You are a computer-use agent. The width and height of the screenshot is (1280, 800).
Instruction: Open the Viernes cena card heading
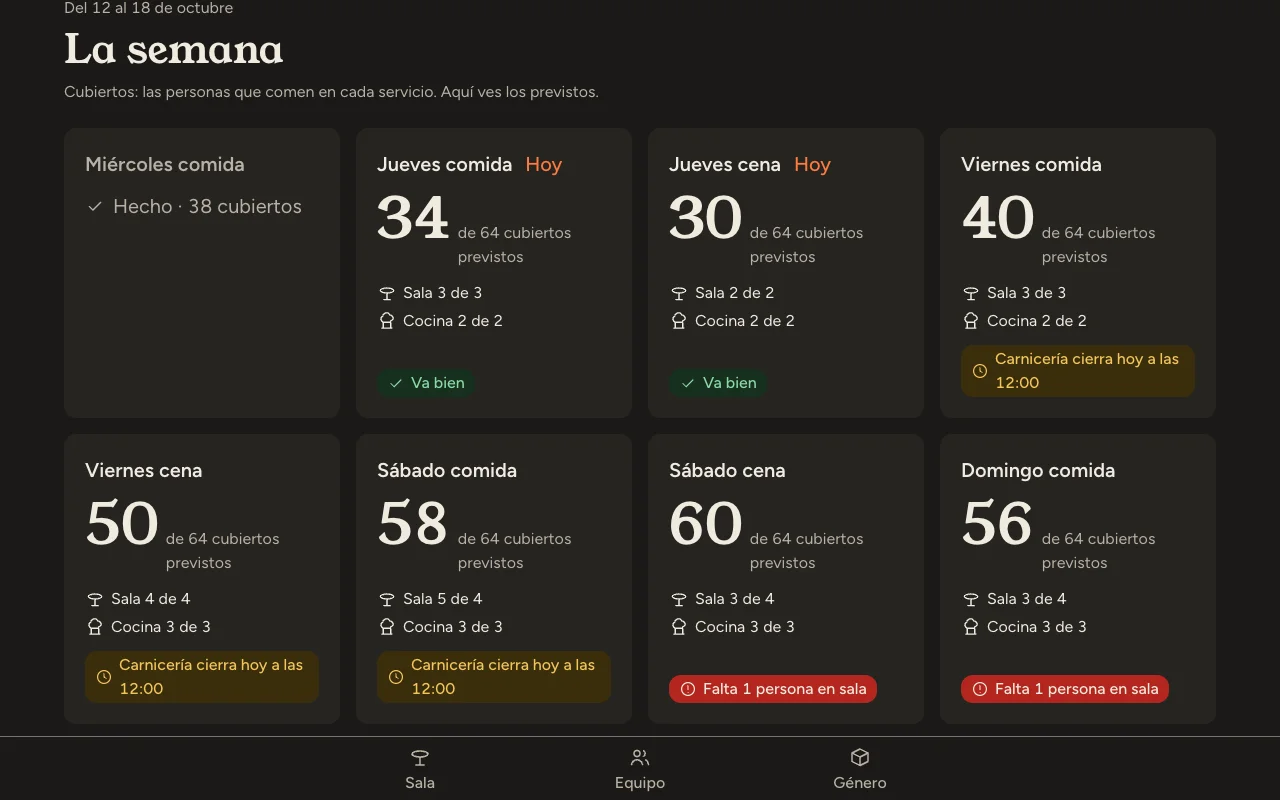click(x=144, y=471)
